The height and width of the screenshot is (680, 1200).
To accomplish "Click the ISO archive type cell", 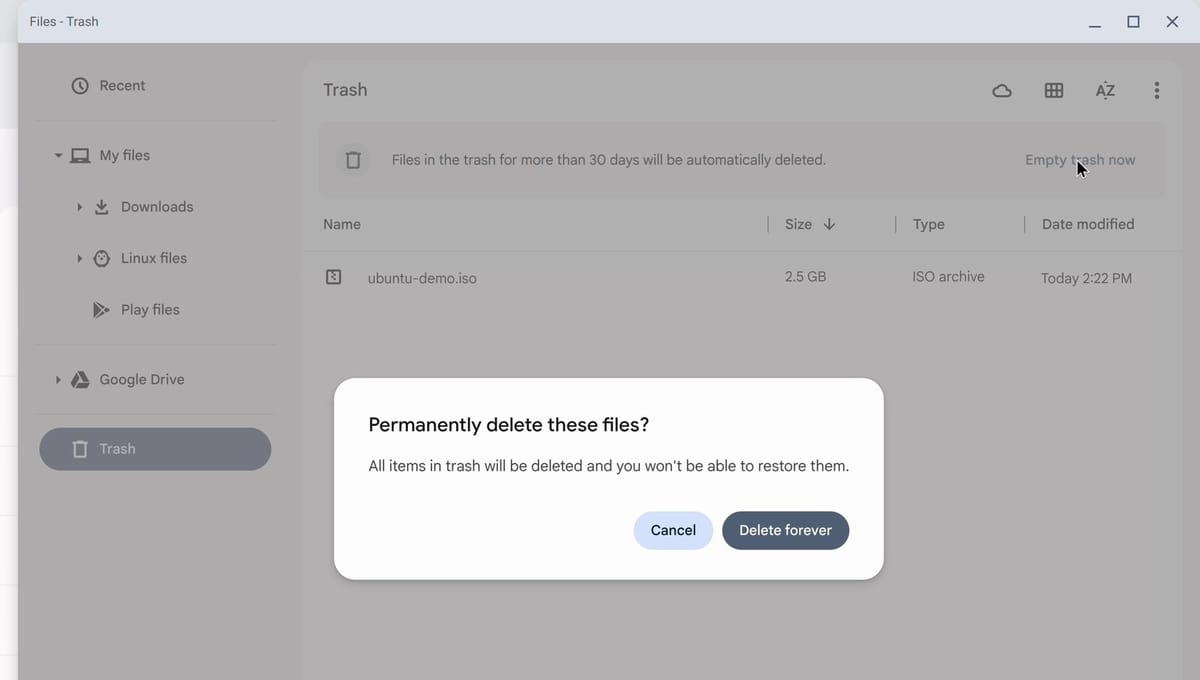I will click(x=948, y=277).
